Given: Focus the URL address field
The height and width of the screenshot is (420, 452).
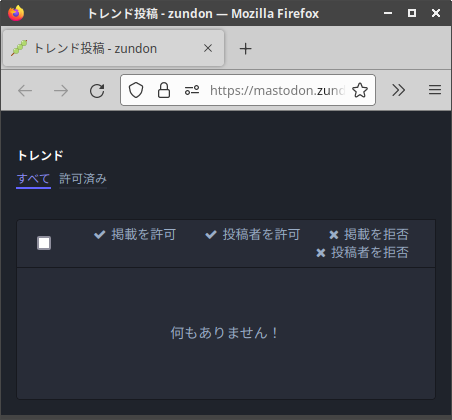Looking at the screenshot, I should click(x=277, y=90).
